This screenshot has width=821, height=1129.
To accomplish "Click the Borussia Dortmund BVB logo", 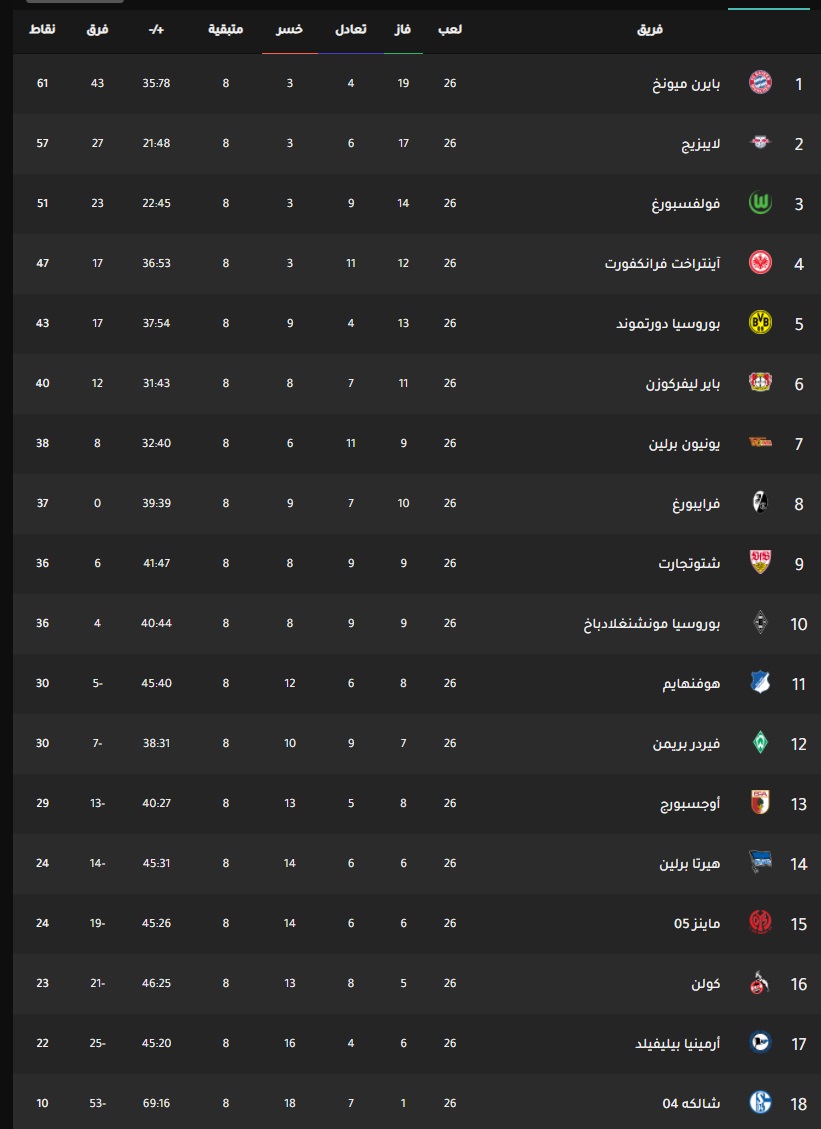I will pos(760,323).
